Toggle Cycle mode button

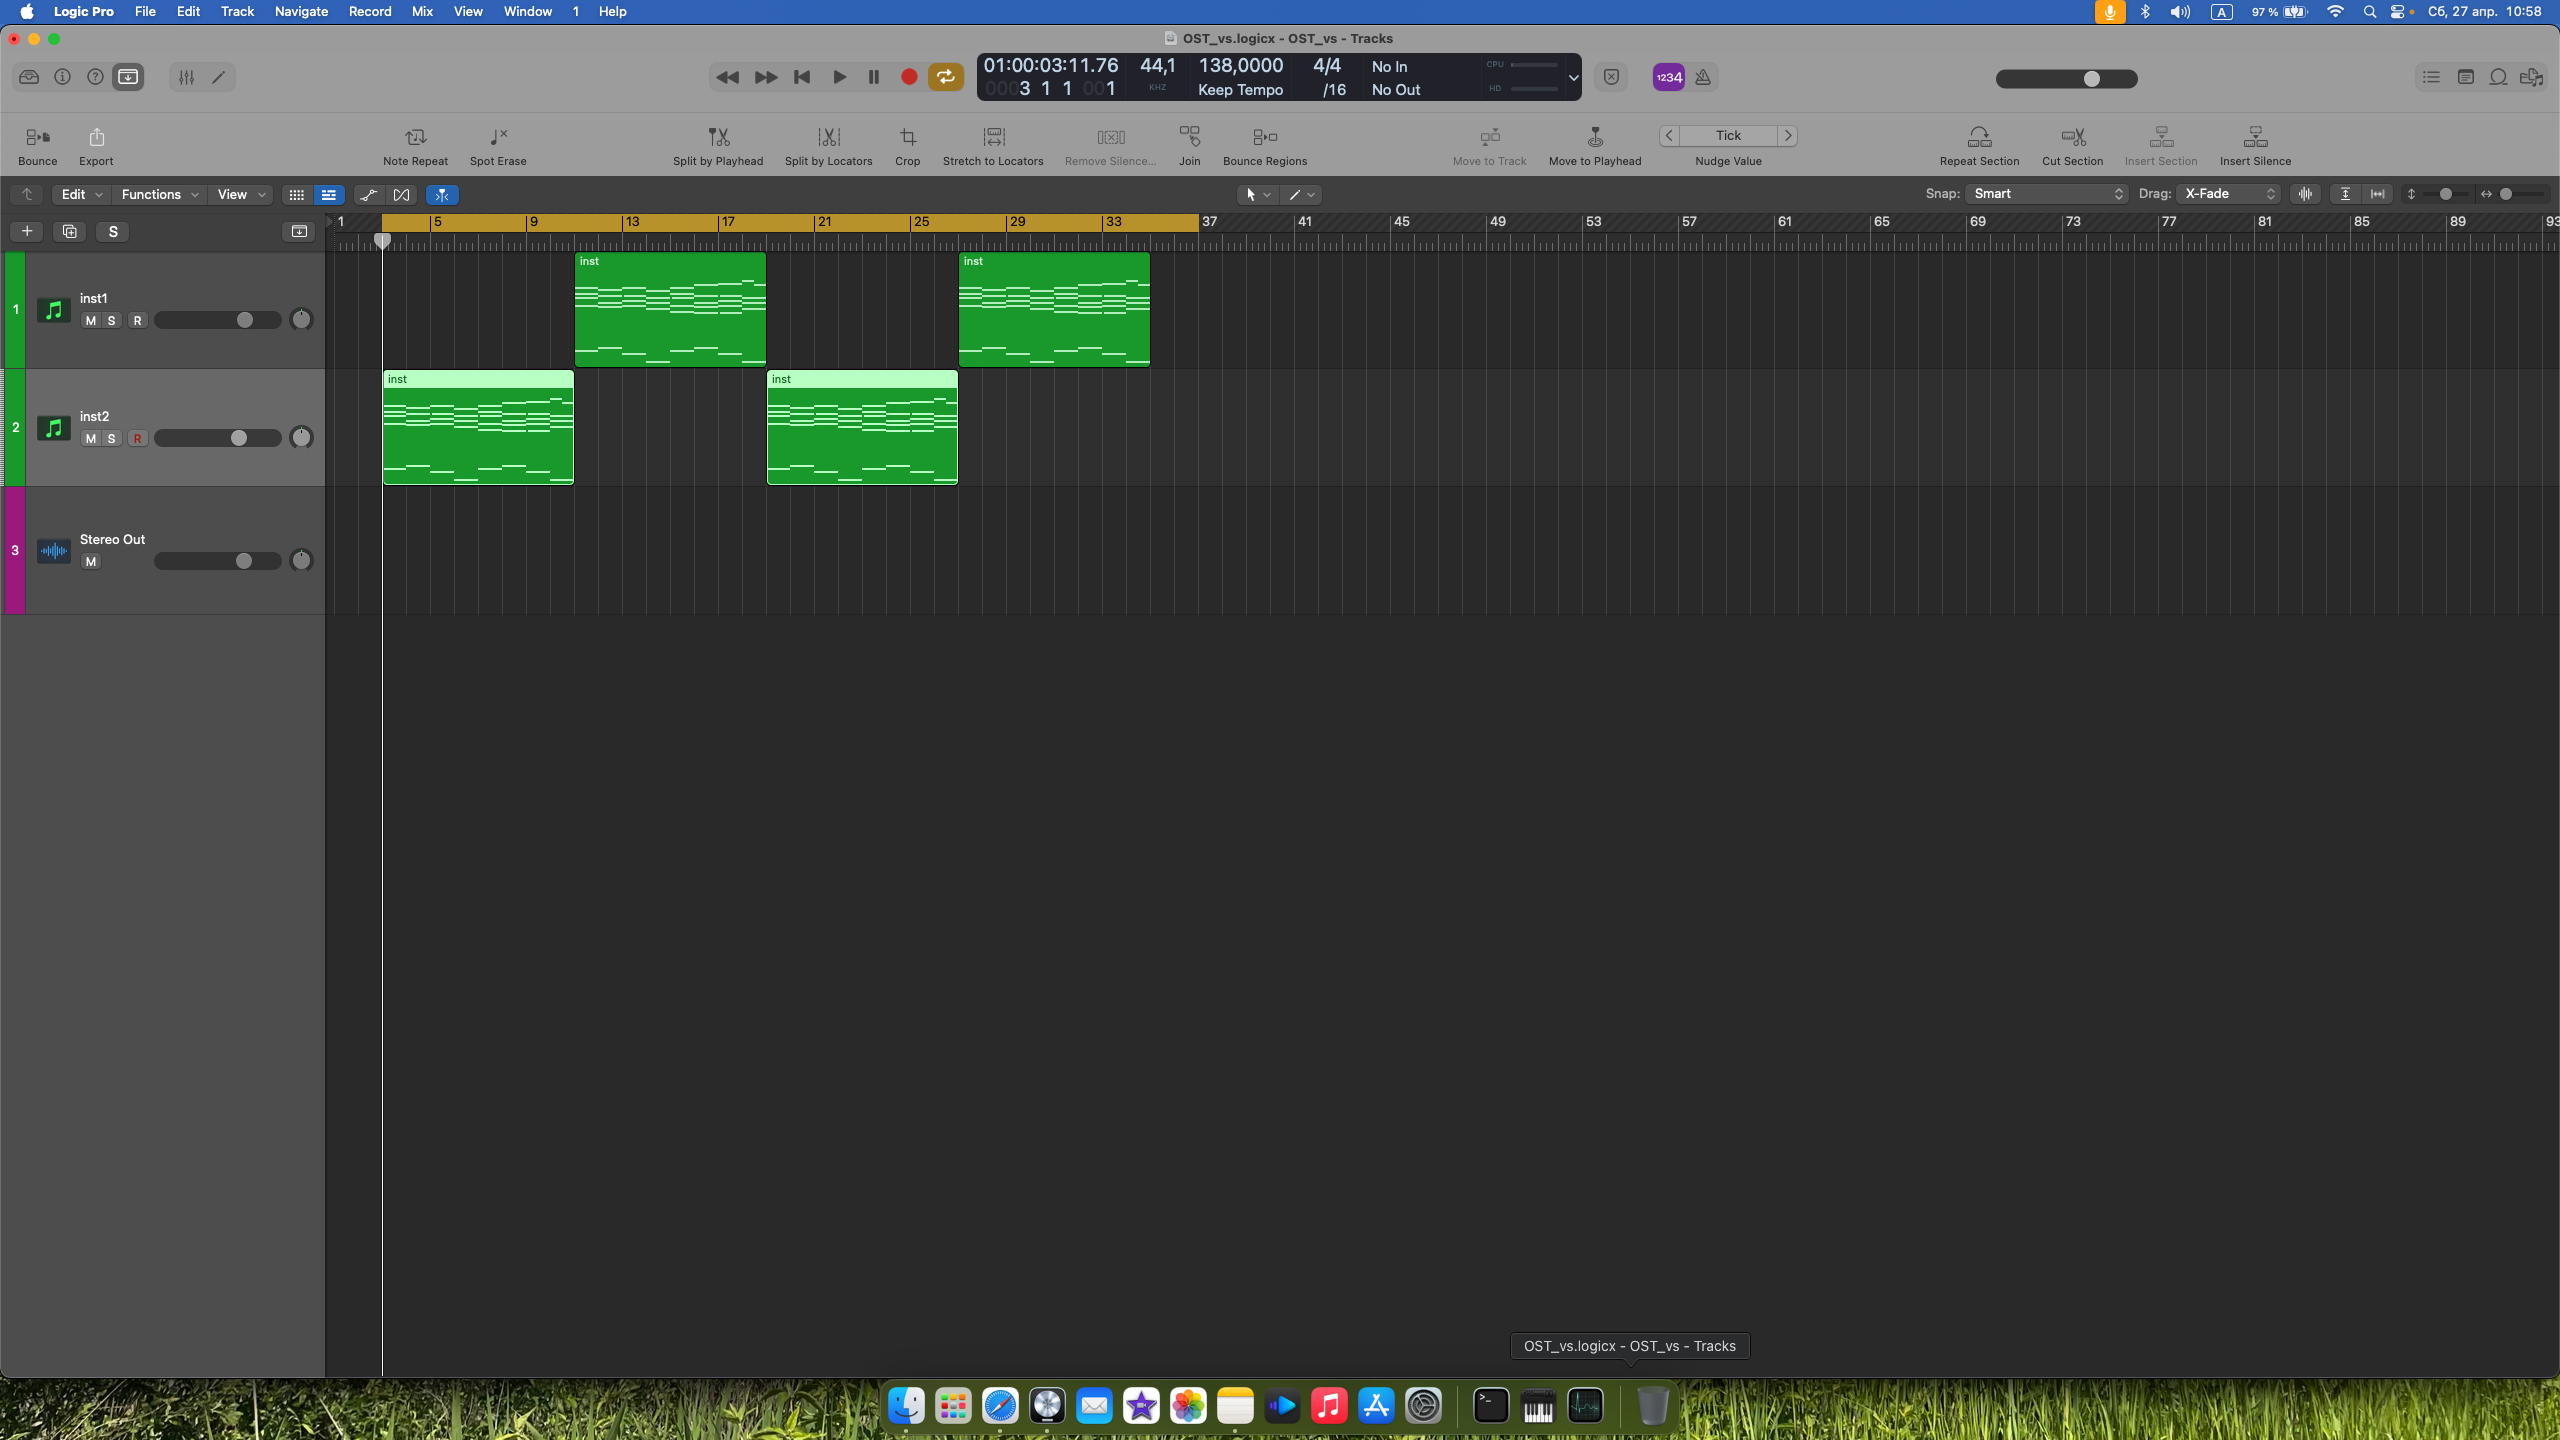click(x=945, y=77)
